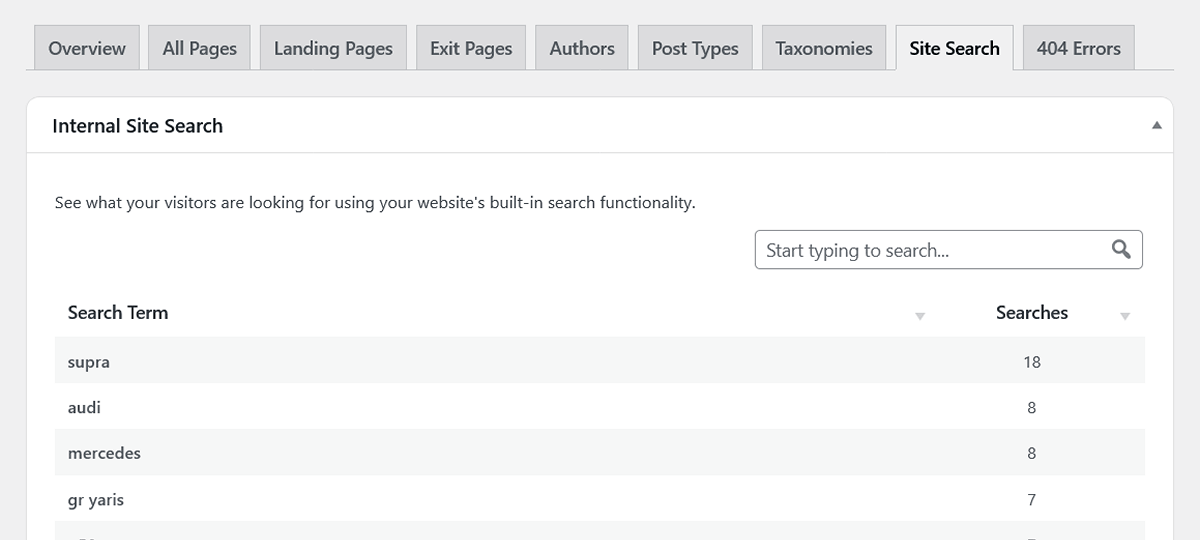Click the searches count for mercedes

(1032, 453)
